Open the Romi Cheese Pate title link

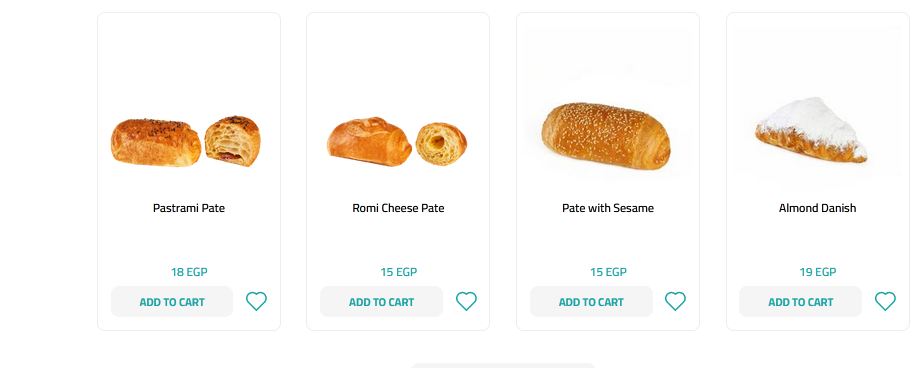coord(398,208)
